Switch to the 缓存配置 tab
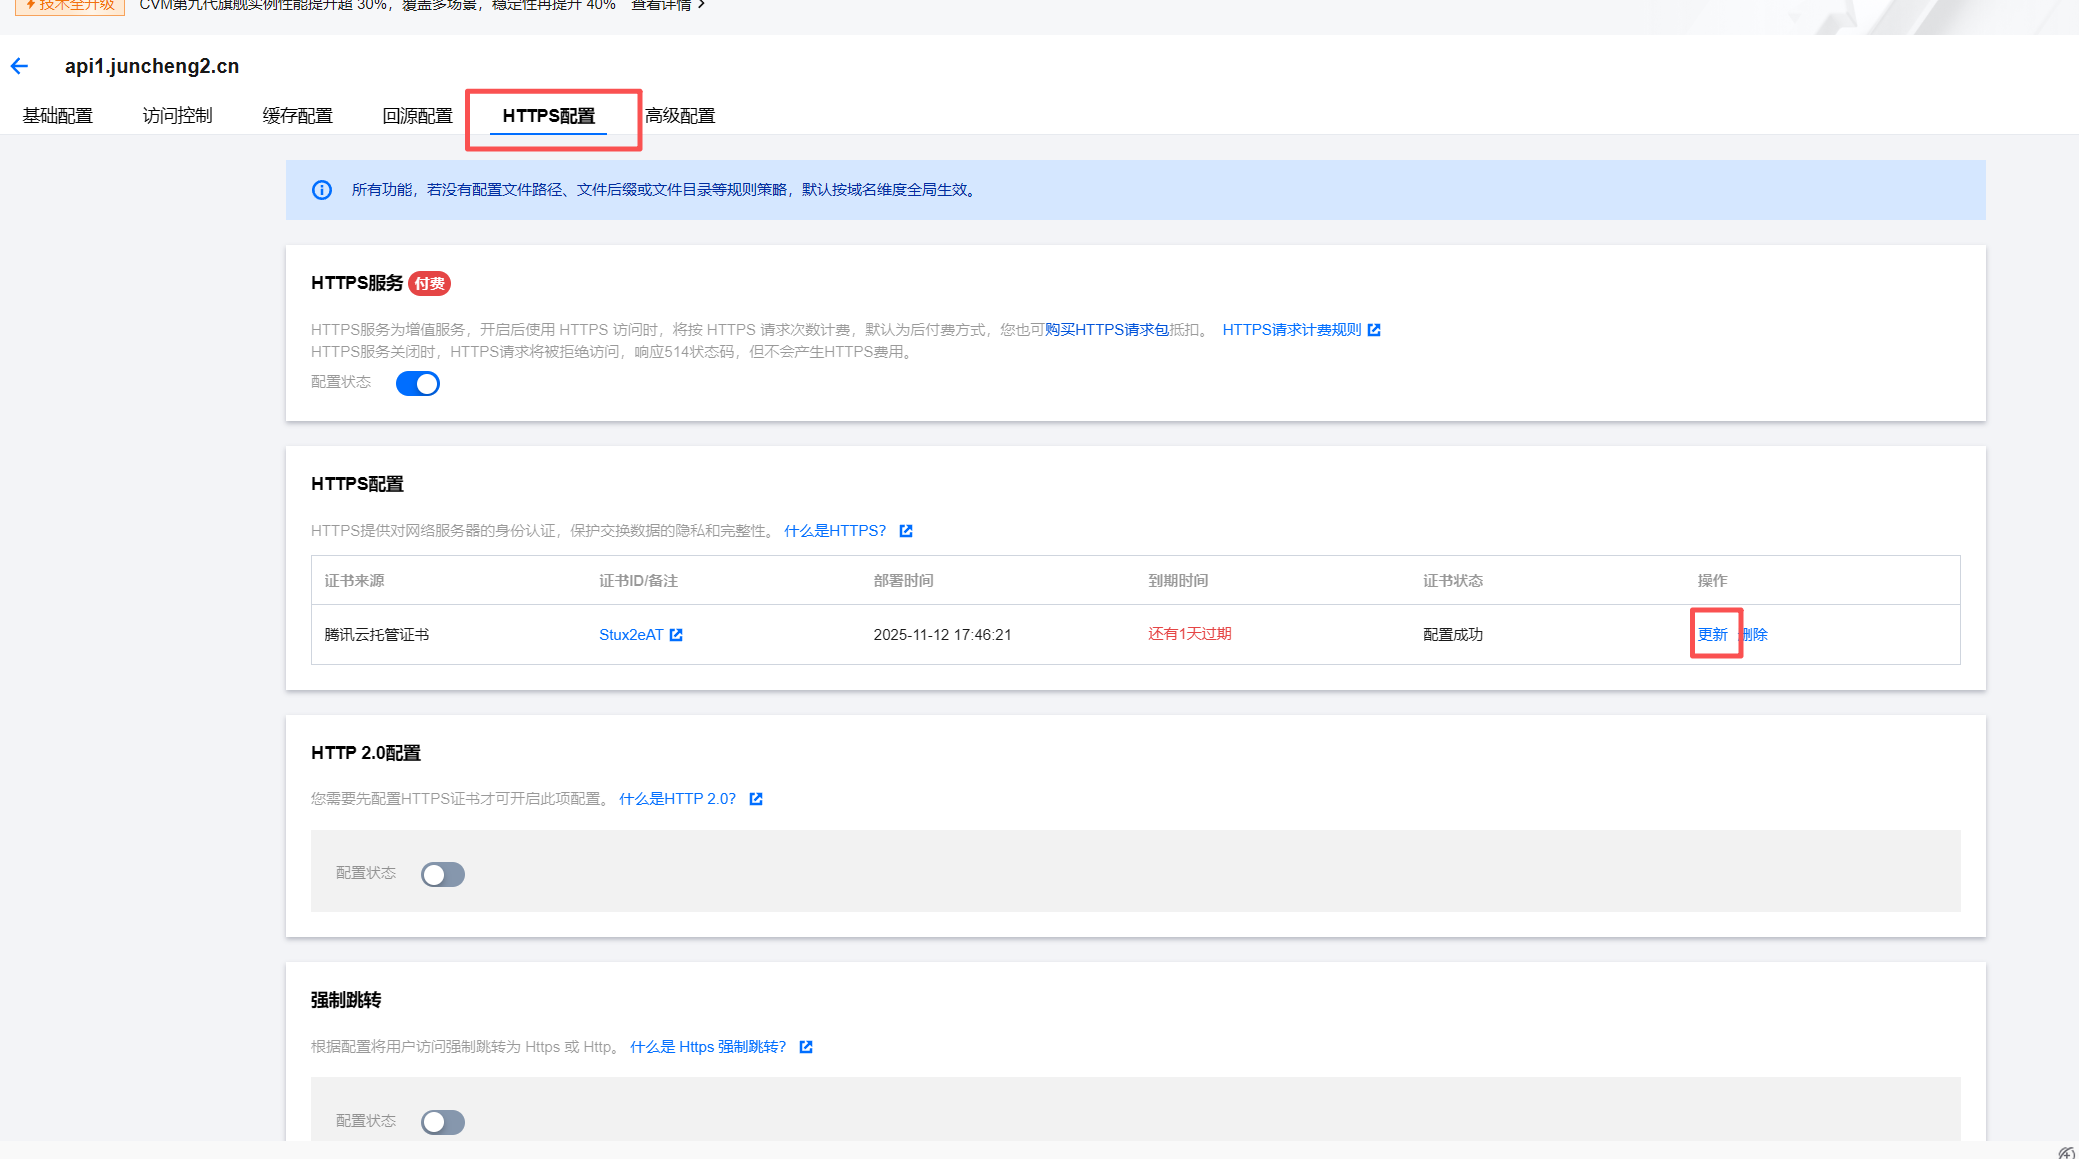The image size is (2079, 1159). point(297,116)
